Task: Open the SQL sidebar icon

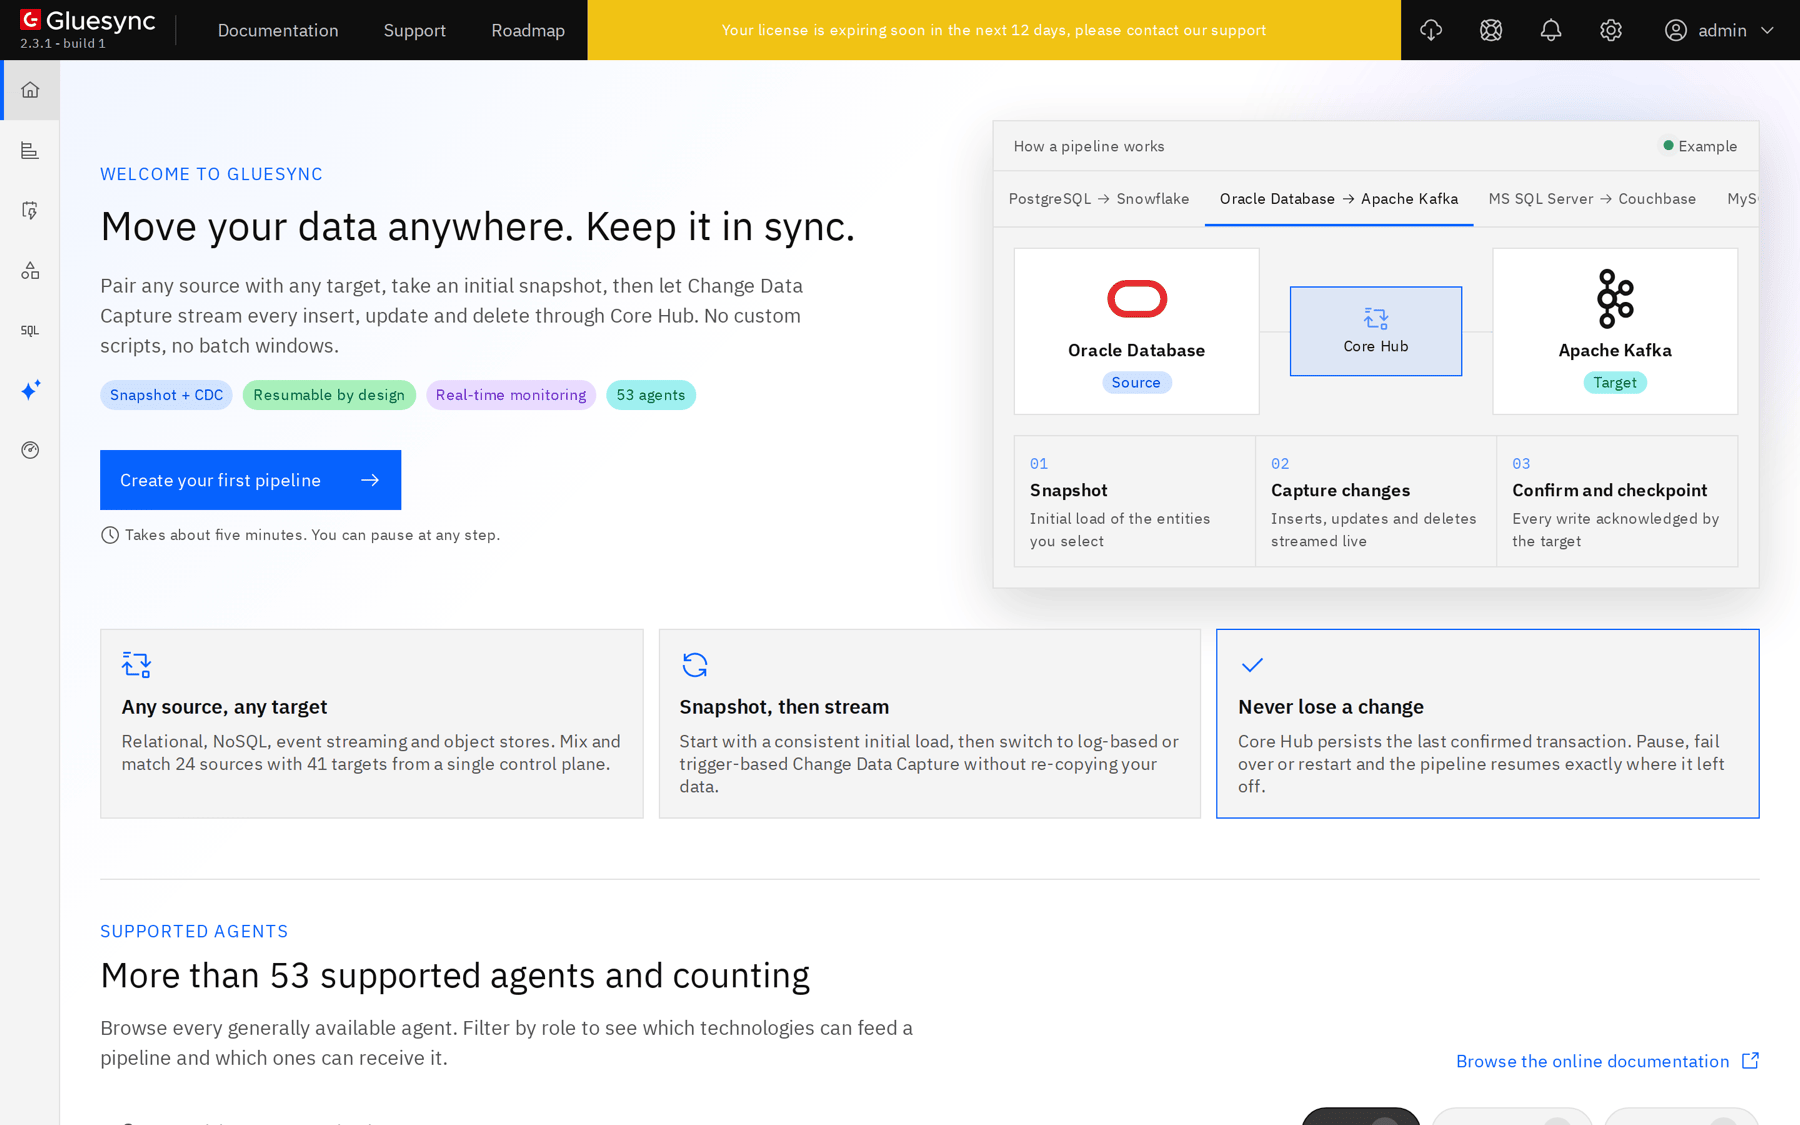Action: tap(30, 330)
